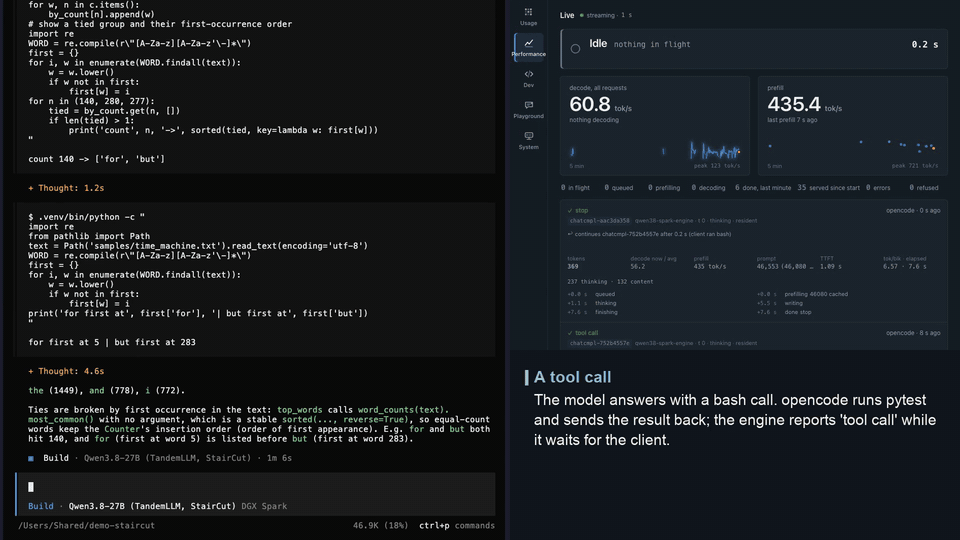
Task: Click '0 prefilling' counter
Action: coord(664,188)
